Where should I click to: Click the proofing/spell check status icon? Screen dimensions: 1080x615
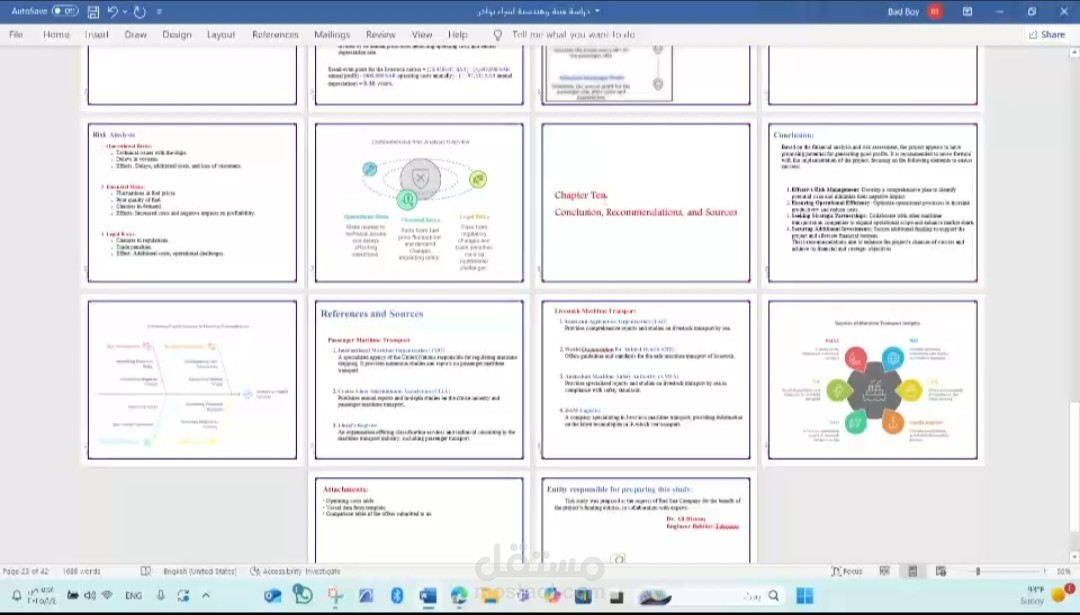pos(145,571)
